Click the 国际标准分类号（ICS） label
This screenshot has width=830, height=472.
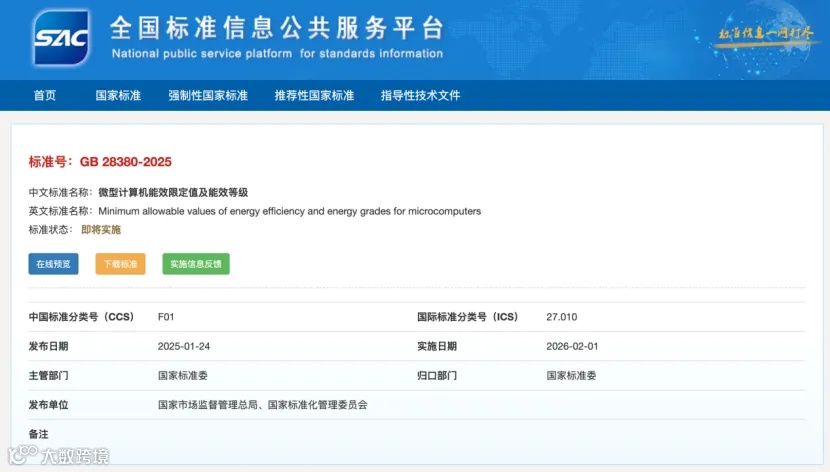pyautogui.click(x=467, y=317)
